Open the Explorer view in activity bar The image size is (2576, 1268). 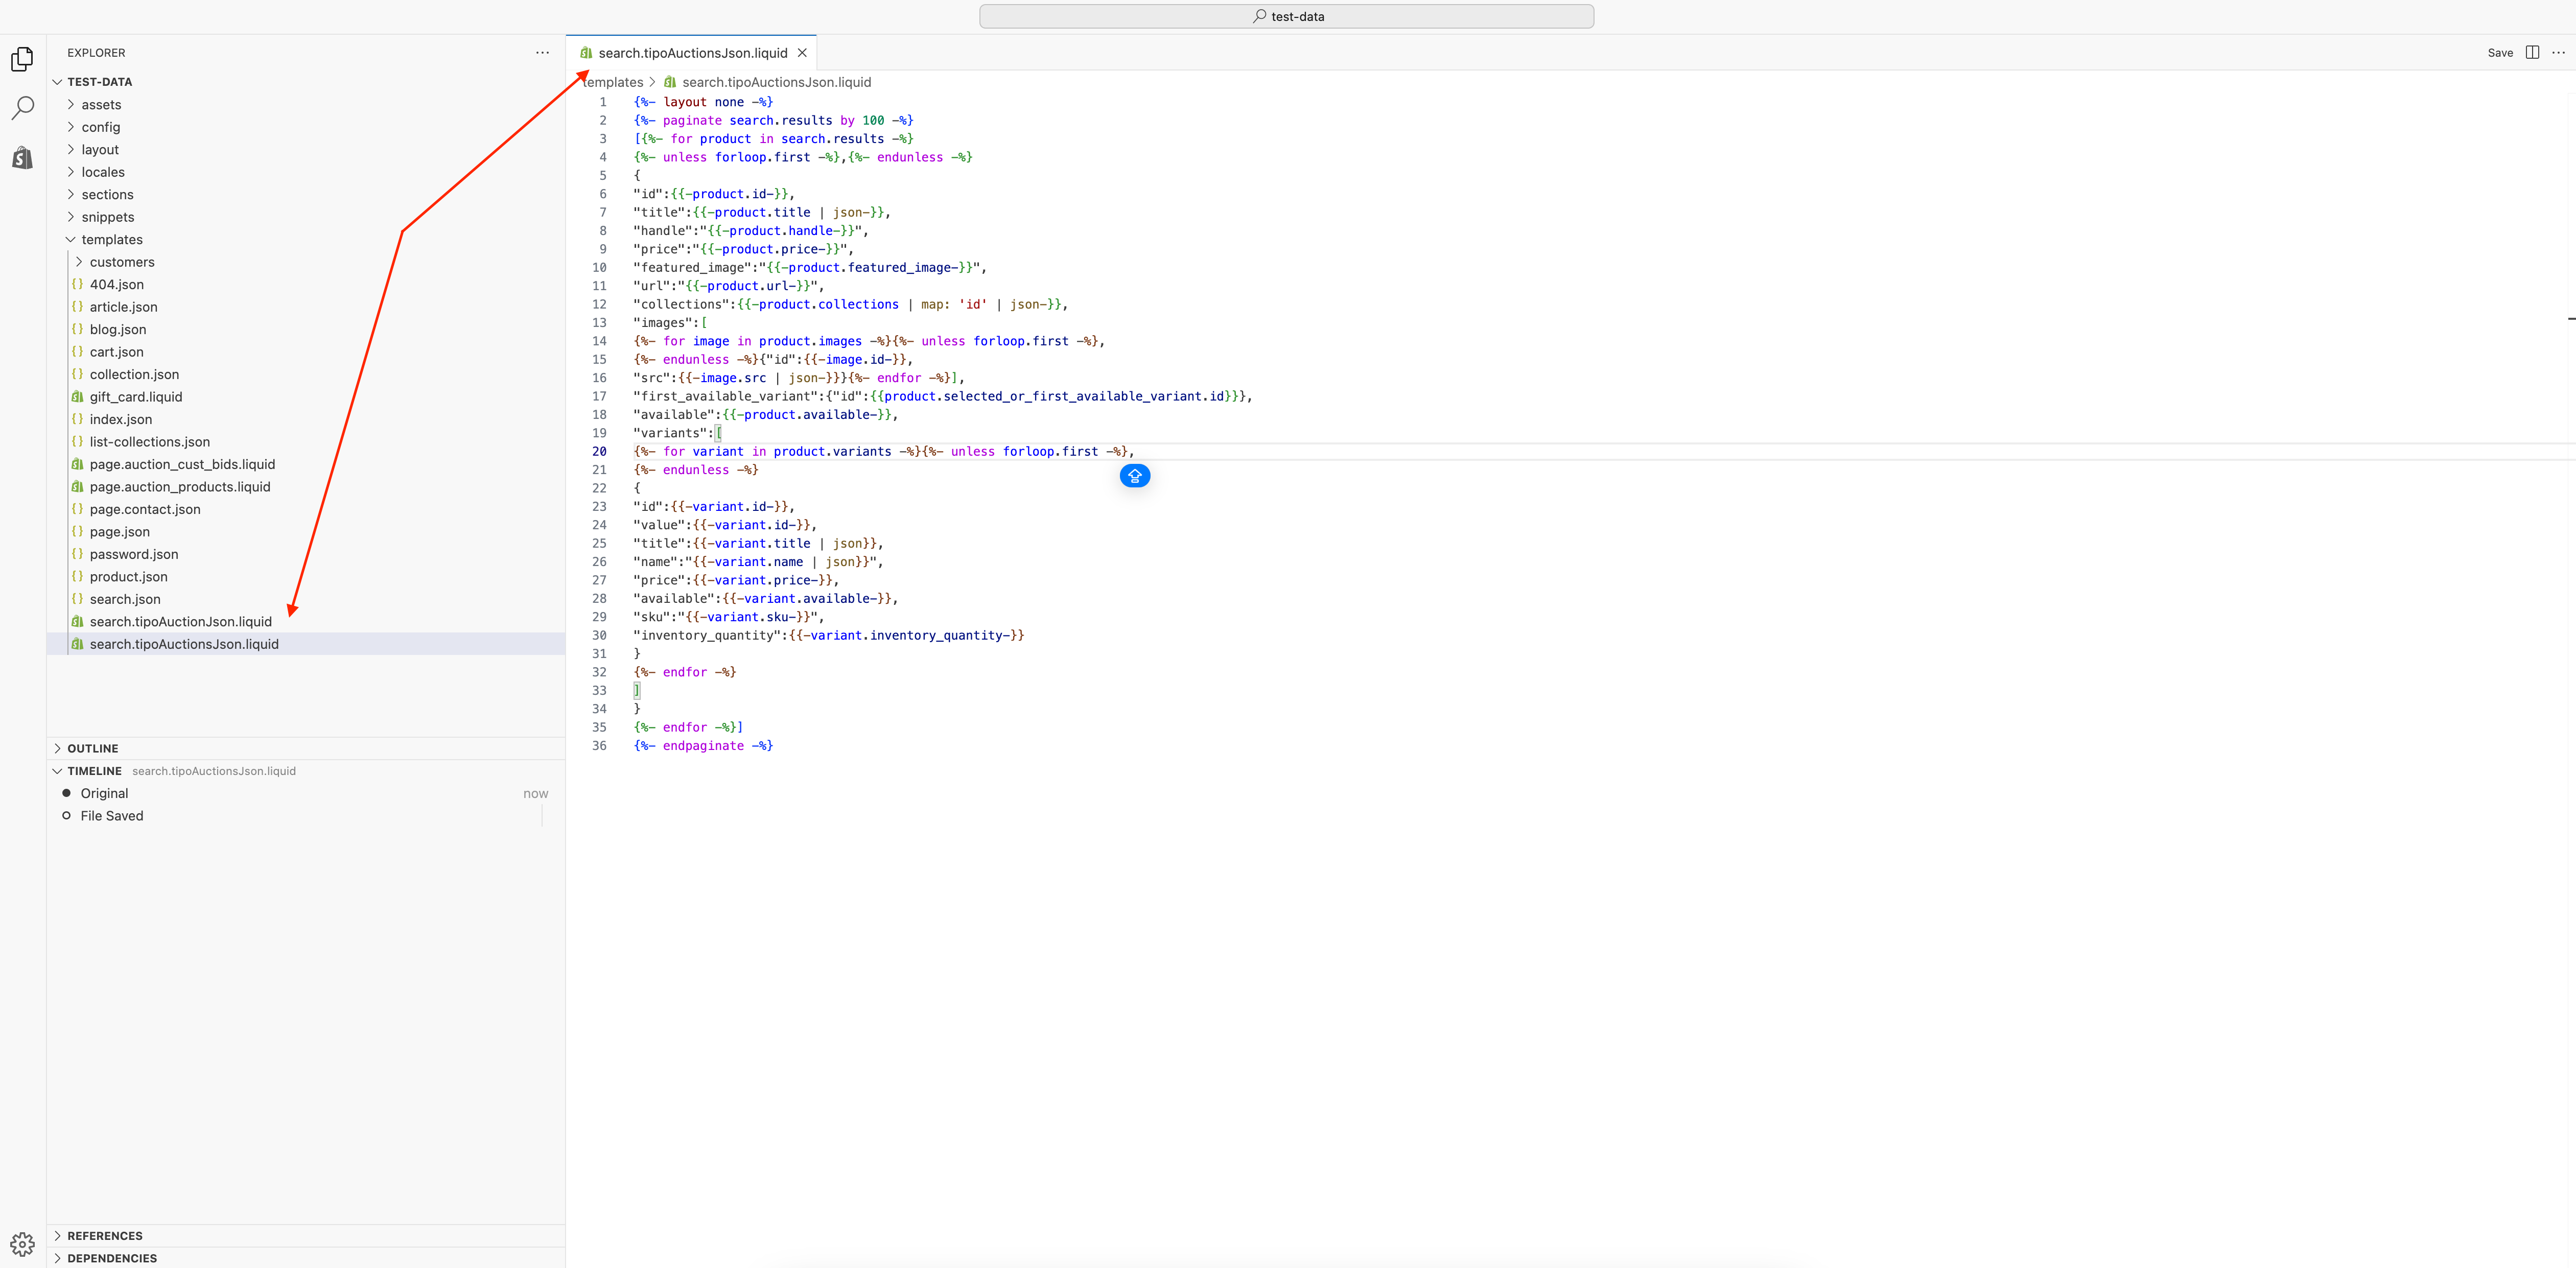[22, 59]
